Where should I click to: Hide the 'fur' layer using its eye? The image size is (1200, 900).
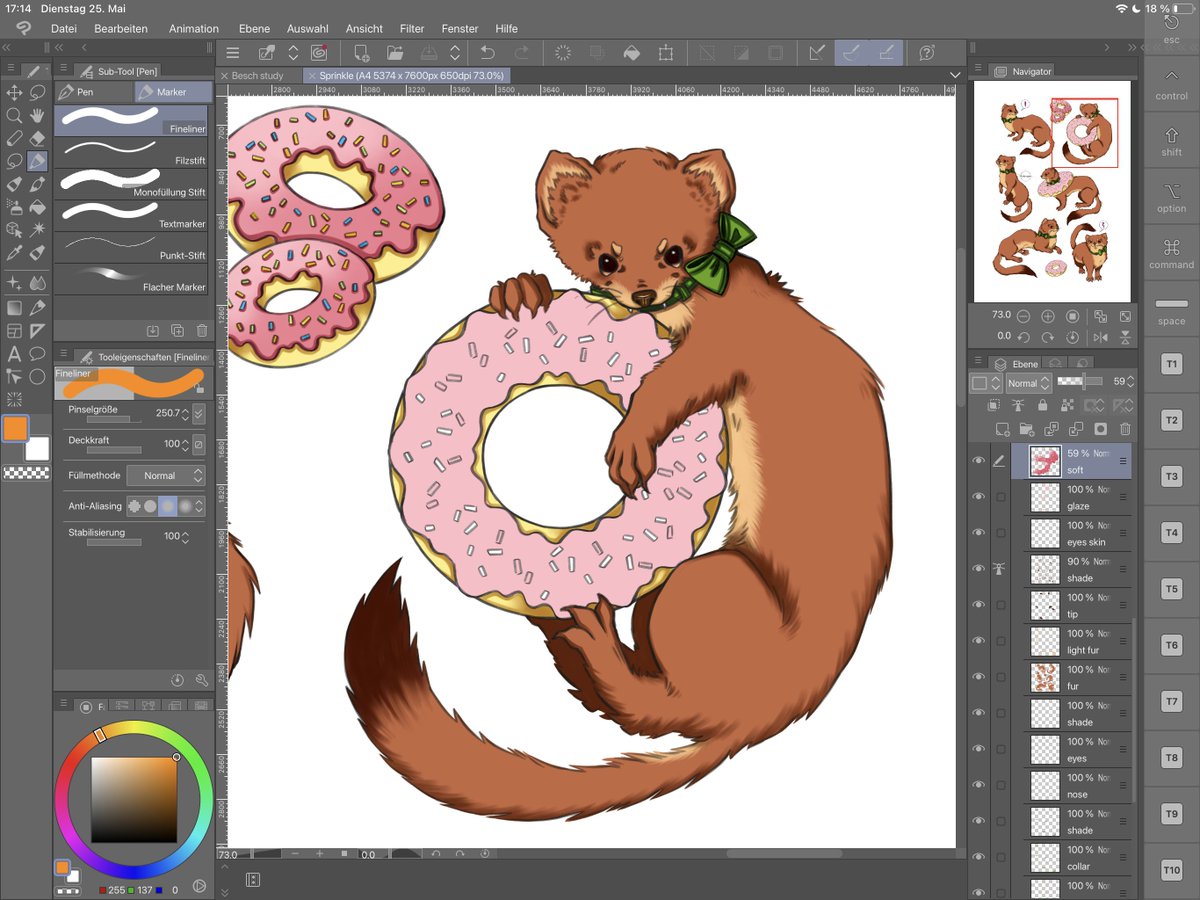pos(979,677)
